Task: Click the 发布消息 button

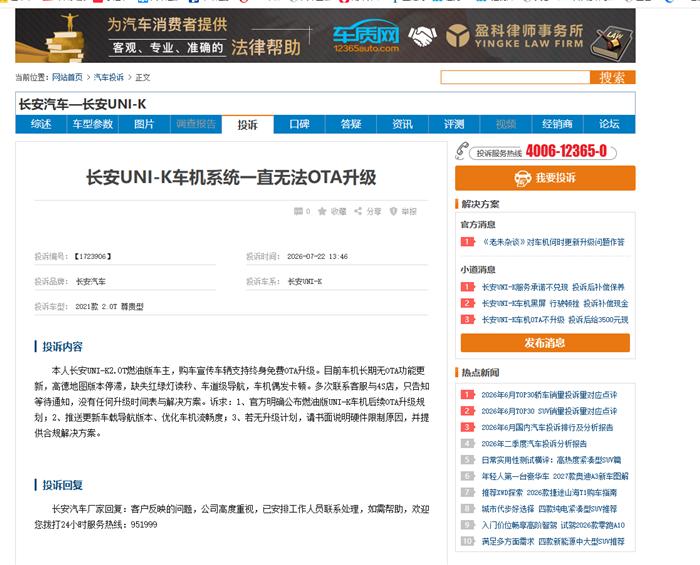Action: pos(545,343)
